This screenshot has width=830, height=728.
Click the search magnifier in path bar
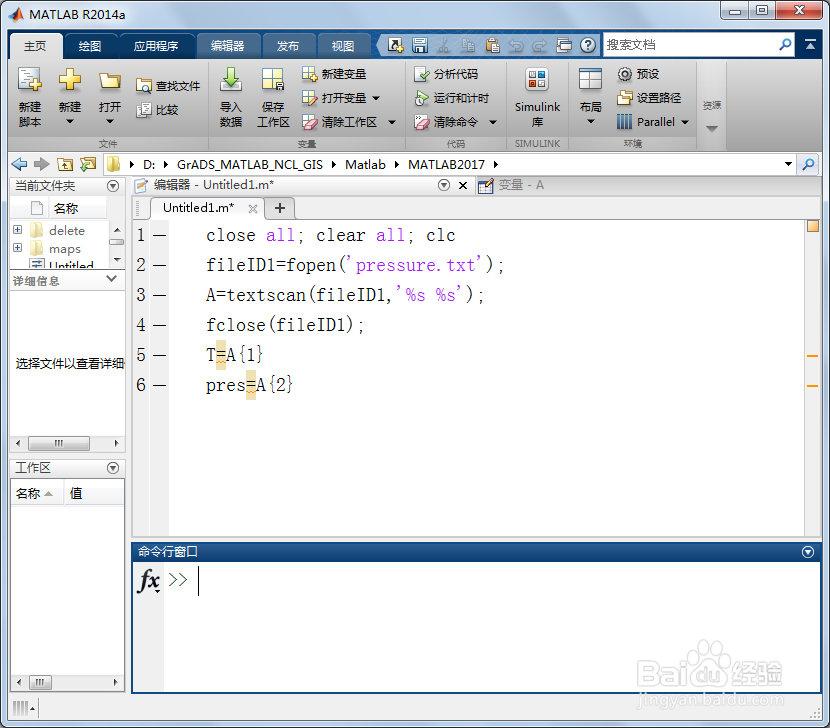[808, 164]
